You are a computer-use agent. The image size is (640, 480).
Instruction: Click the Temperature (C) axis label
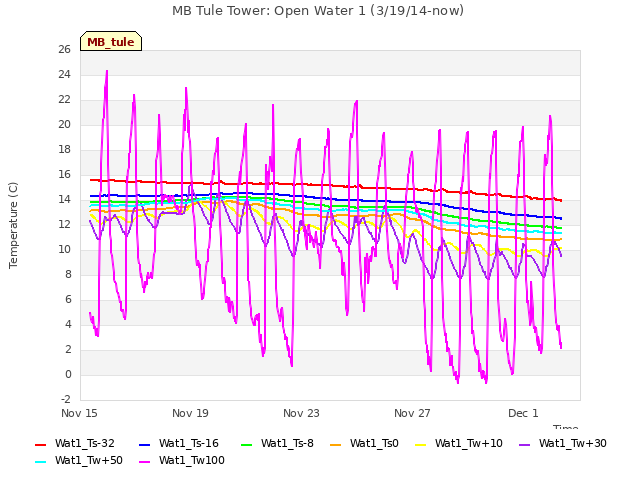point(13,225)
